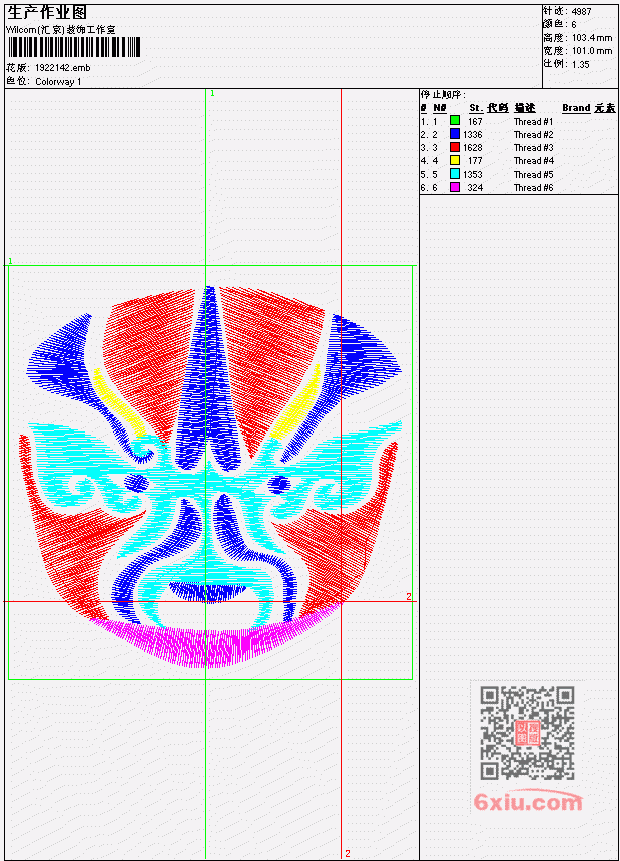The width and height of the screenshot is (620, 861).
Task: Select the 'Thread #3' description text
Action: point(533,148)
